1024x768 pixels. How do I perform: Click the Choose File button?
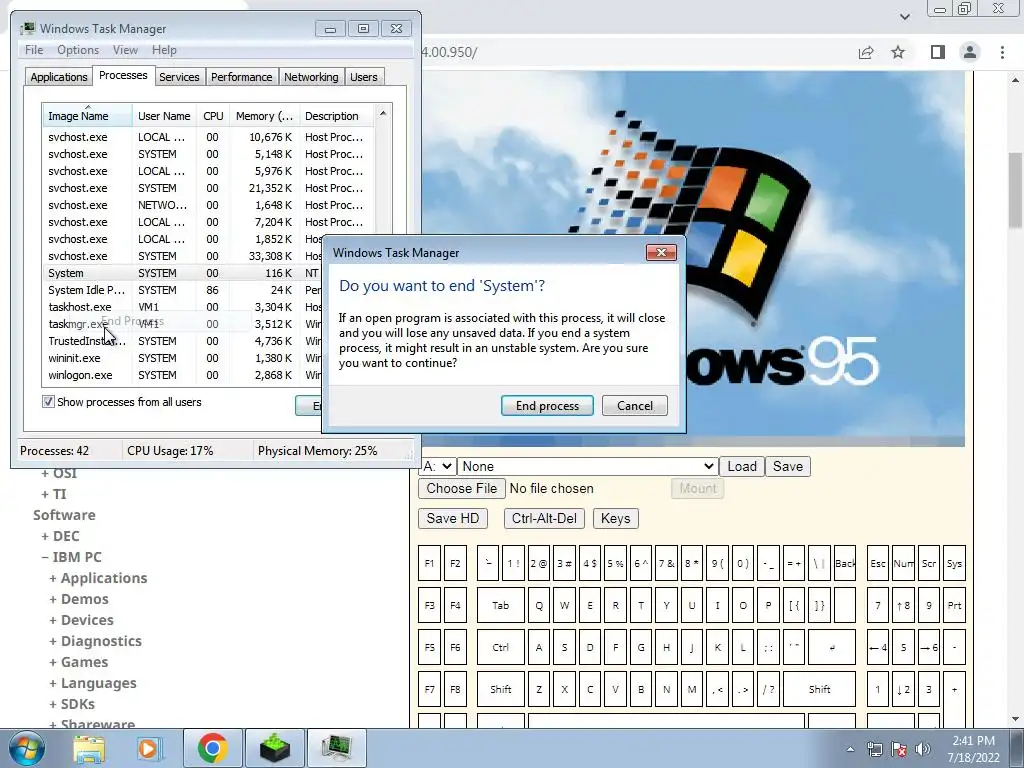coord(462,488)
